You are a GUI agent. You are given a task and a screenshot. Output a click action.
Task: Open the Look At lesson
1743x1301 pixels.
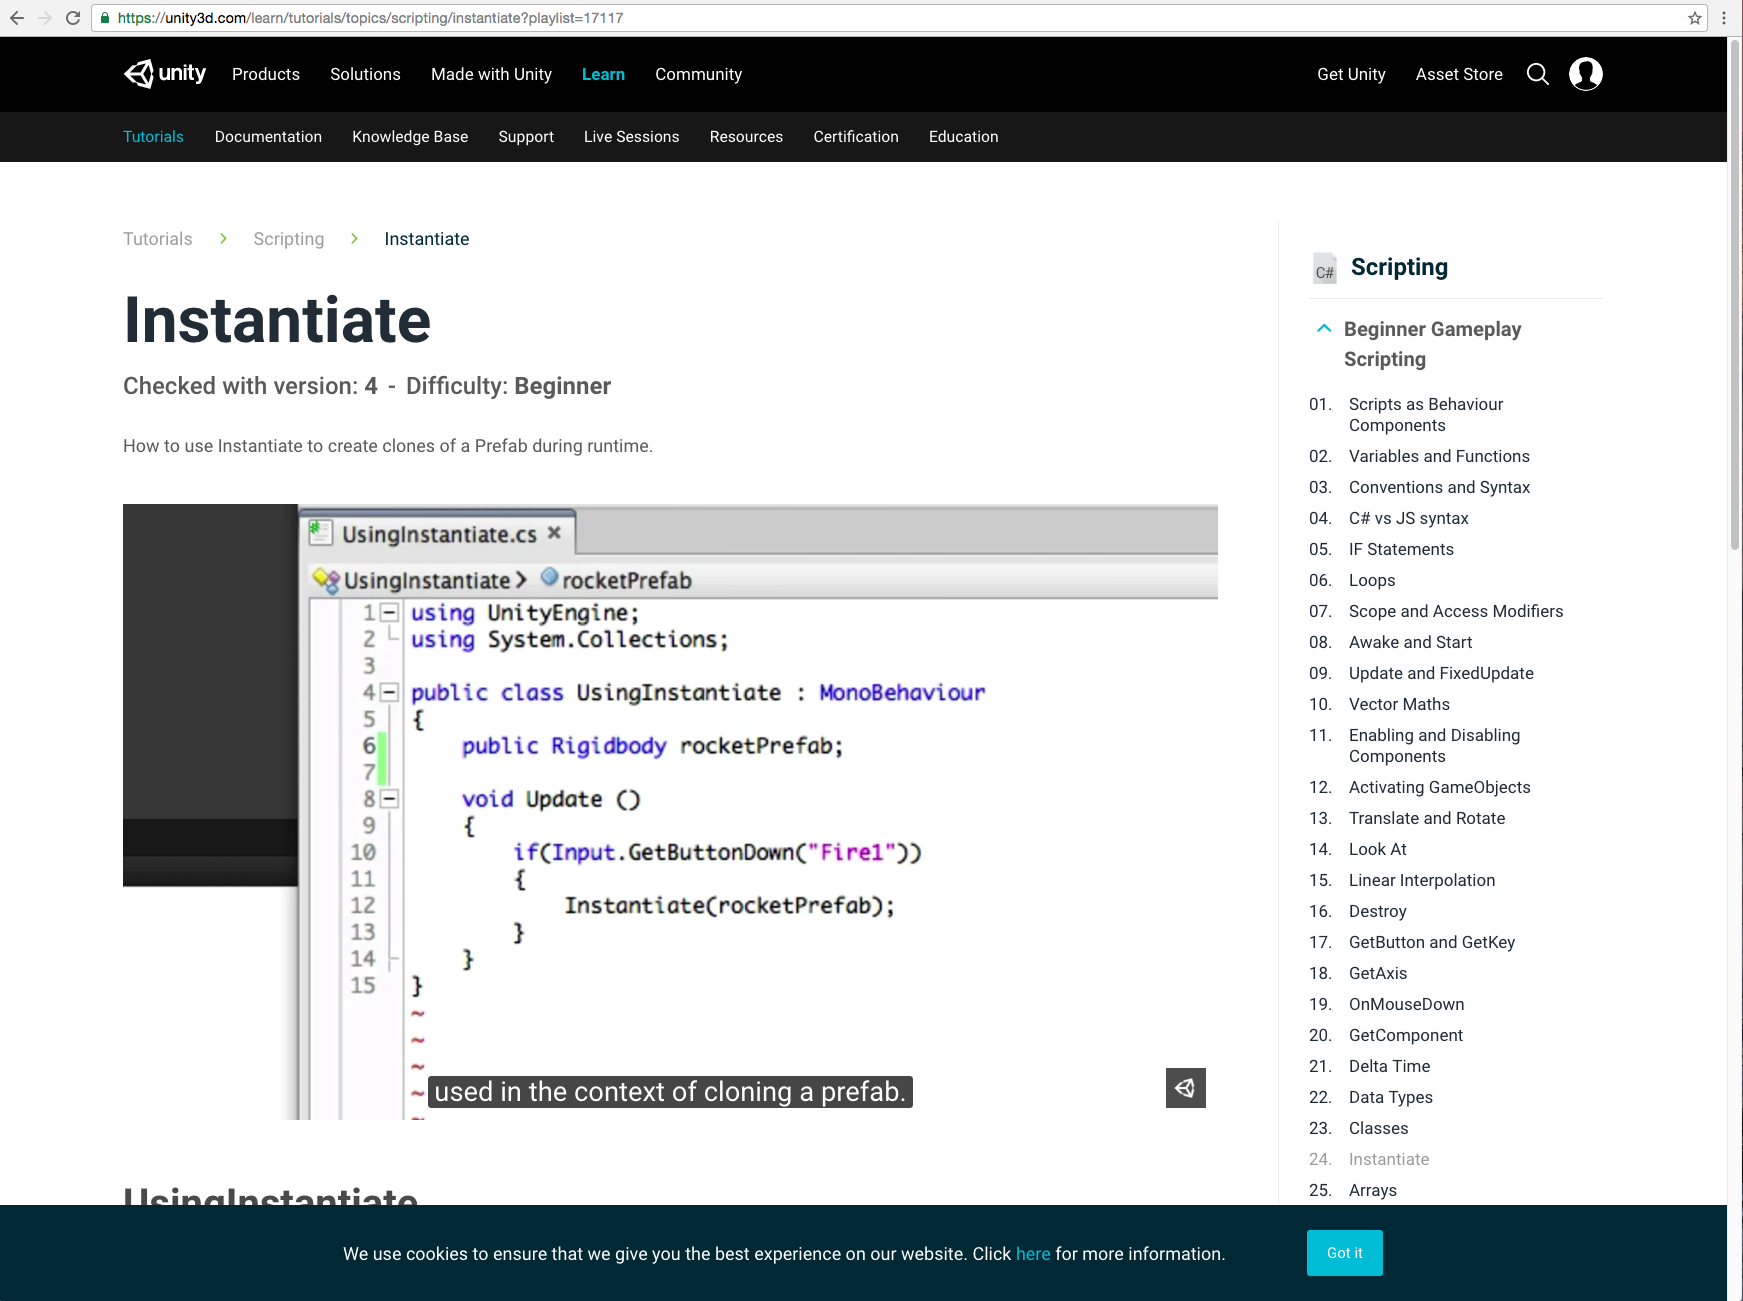(x=1377, y=849)
